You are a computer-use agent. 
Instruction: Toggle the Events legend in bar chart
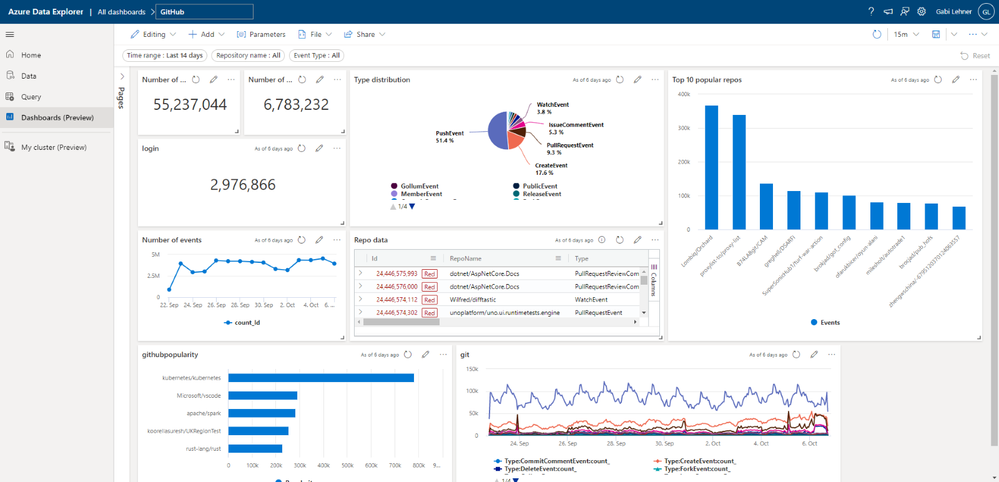point(824,323)
